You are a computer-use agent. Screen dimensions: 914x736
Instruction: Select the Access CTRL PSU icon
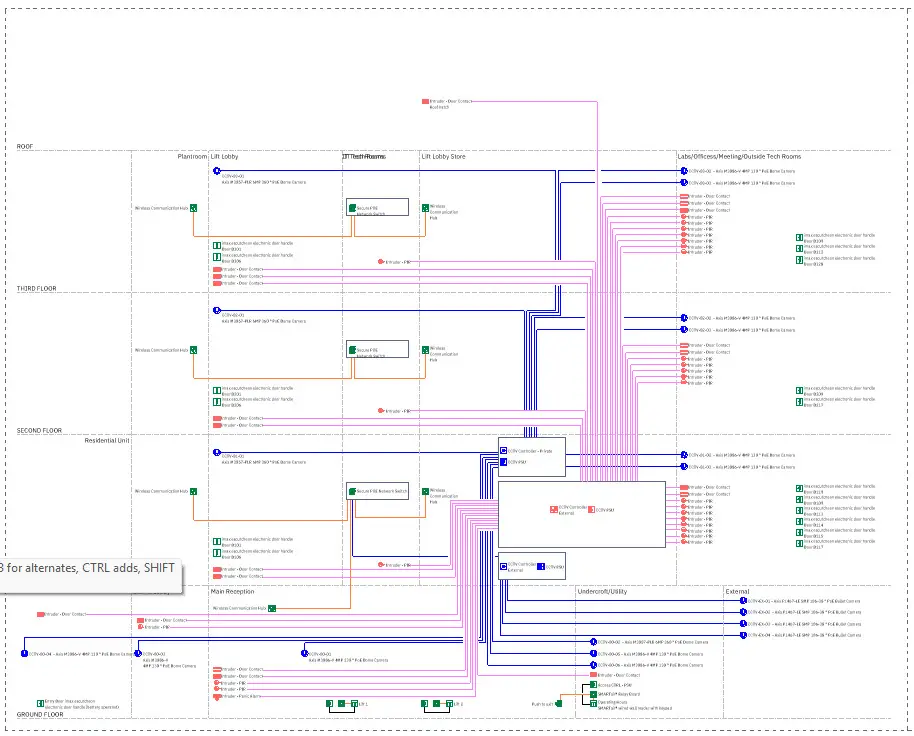pyautogui.click(x=593, y=685)
